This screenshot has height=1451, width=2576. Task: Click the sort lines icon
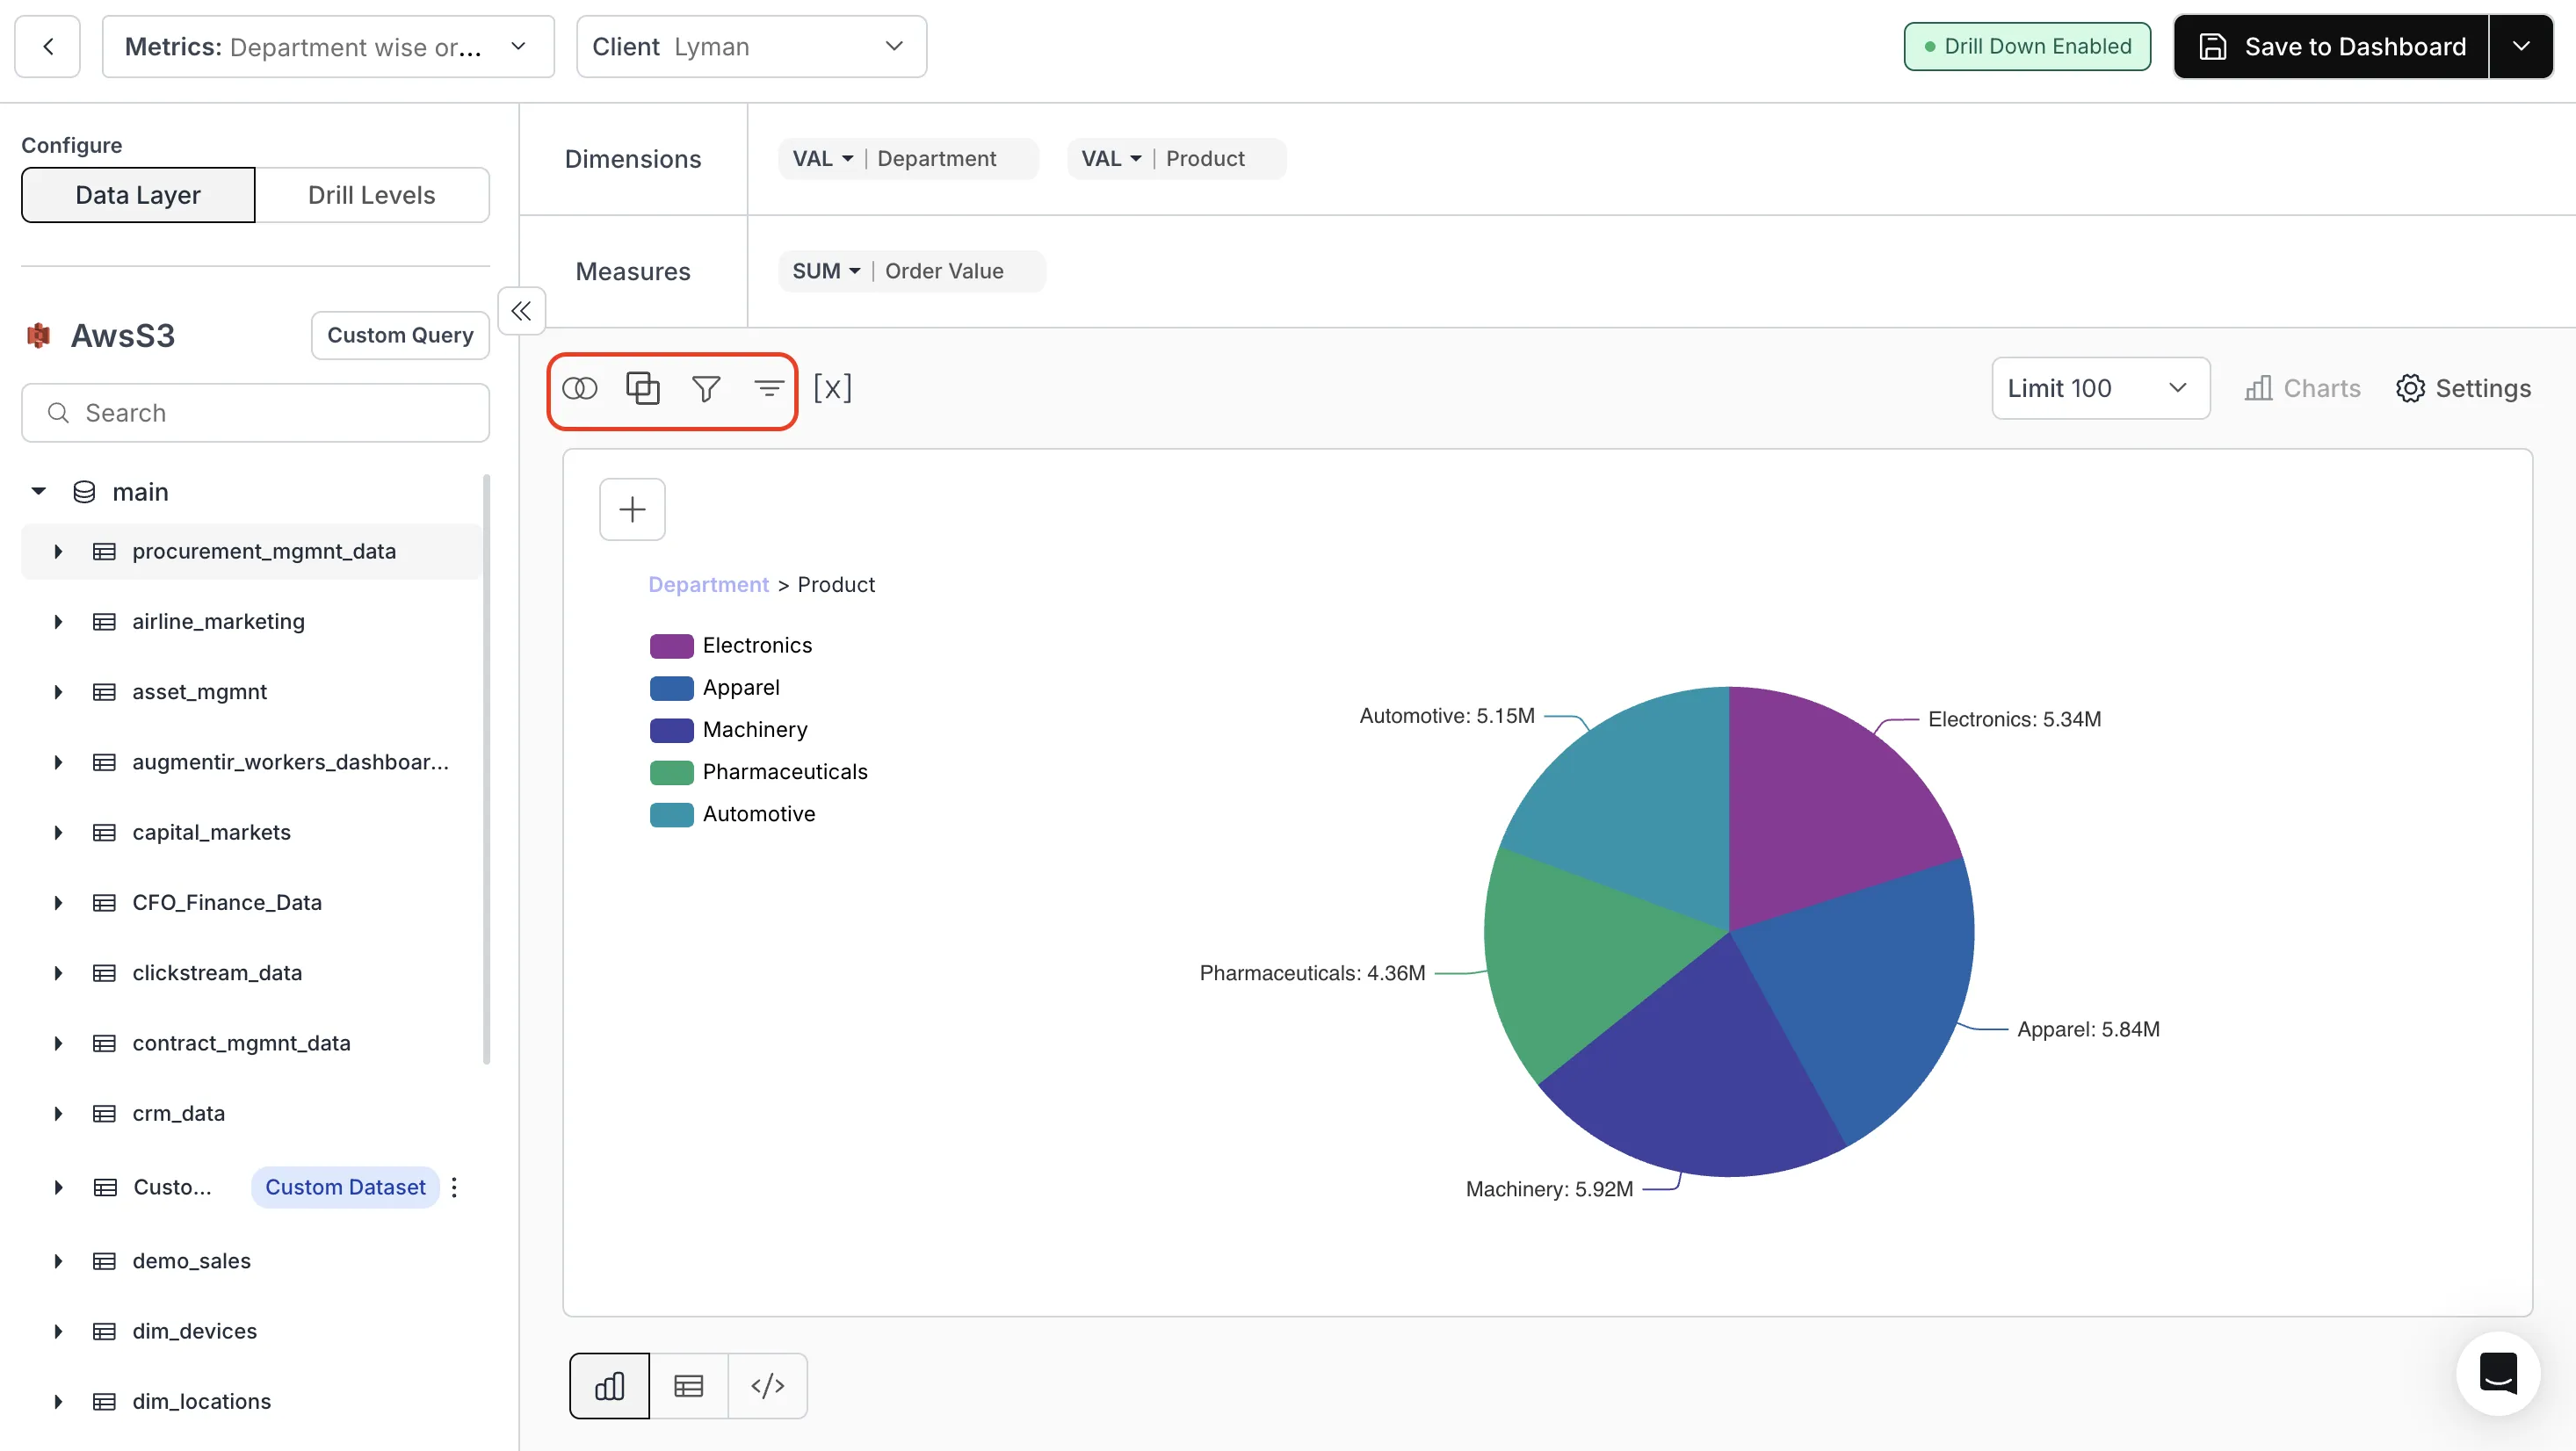click(768, 388)
